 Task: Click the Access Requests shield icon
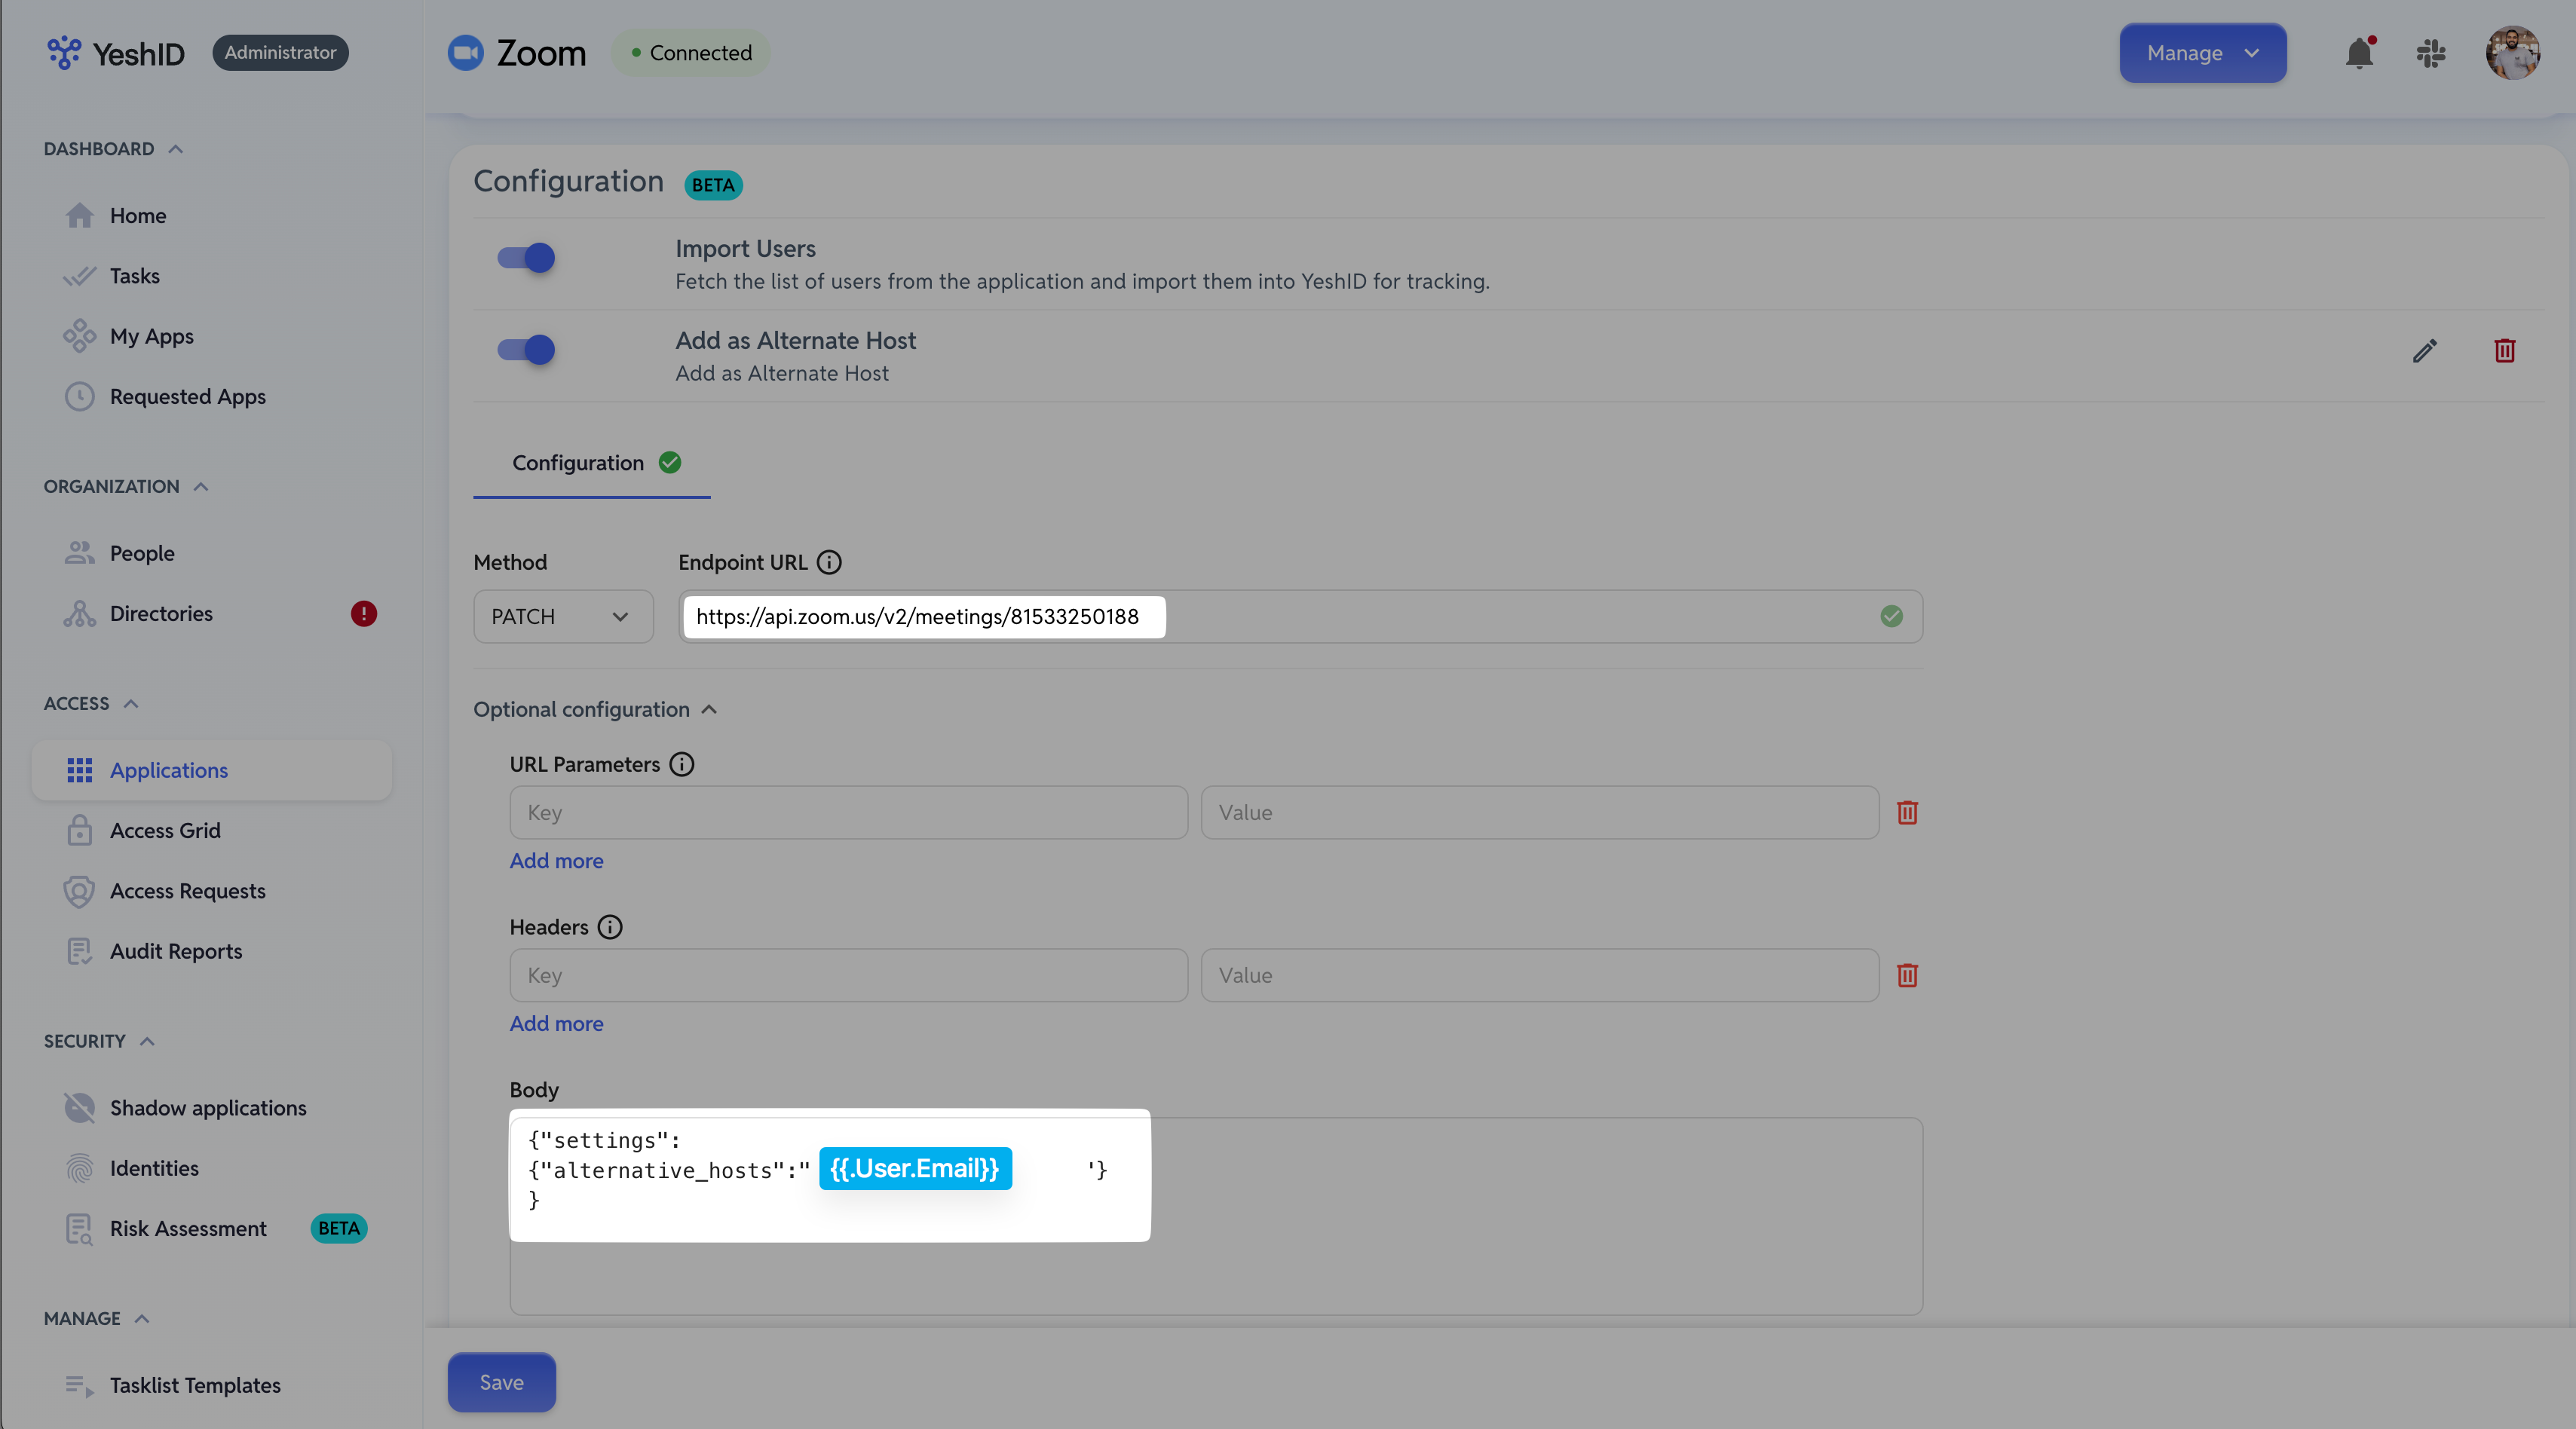(79, 891)
